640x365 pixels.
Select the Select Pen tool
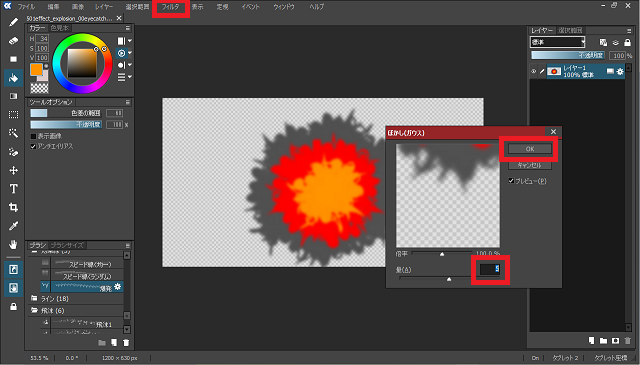[13, 152]
